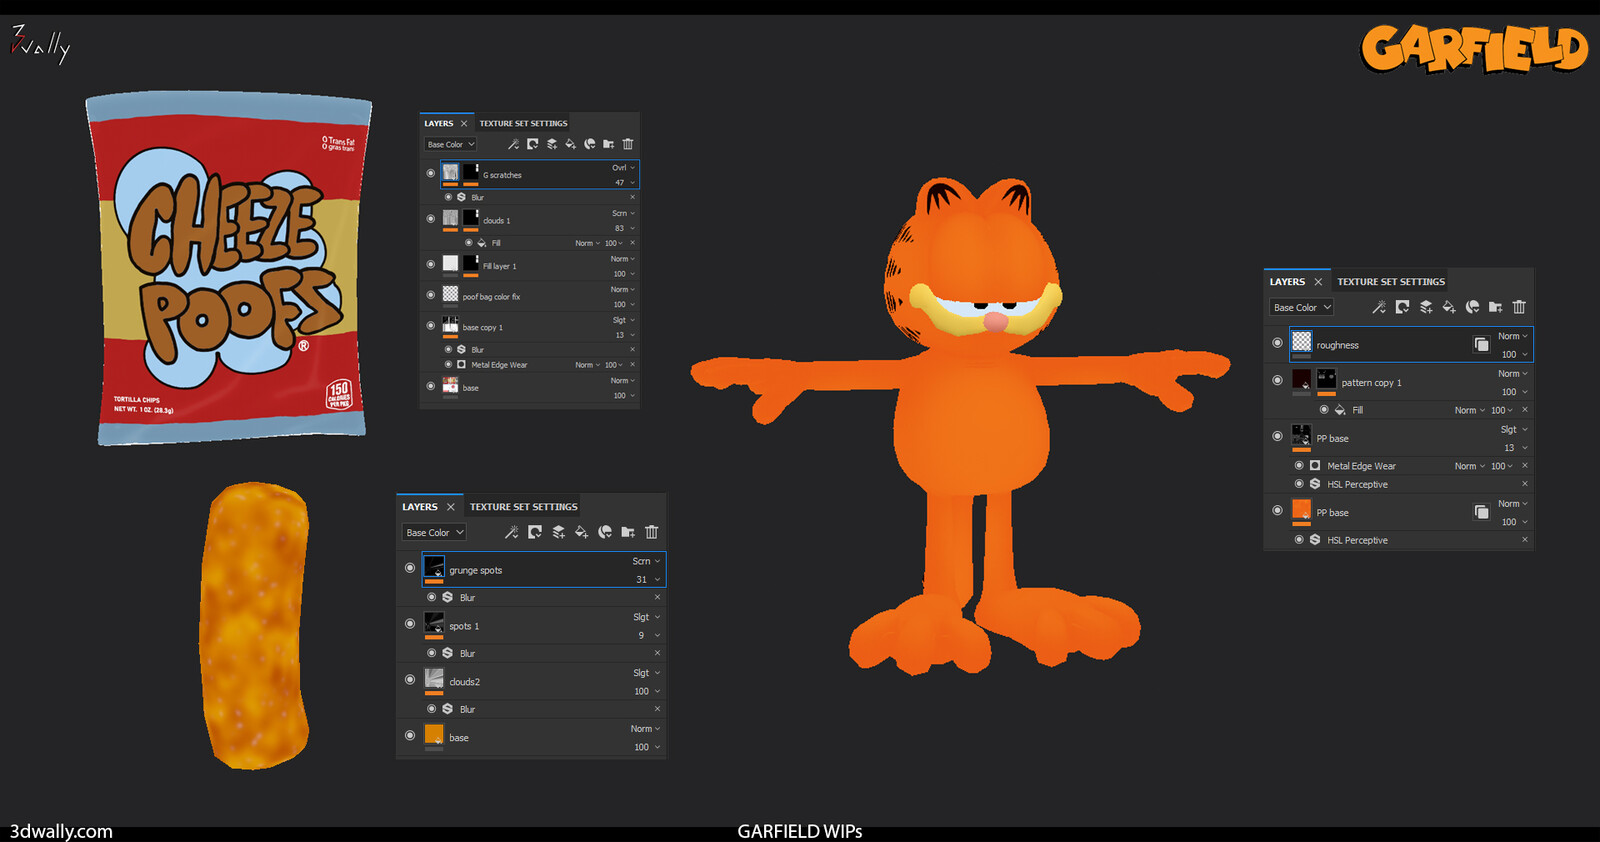This screenshot has height=842, width=1600.
Task: Open the Slgt blend mode dropdown on clouds2
Action: tap(646, 673)
